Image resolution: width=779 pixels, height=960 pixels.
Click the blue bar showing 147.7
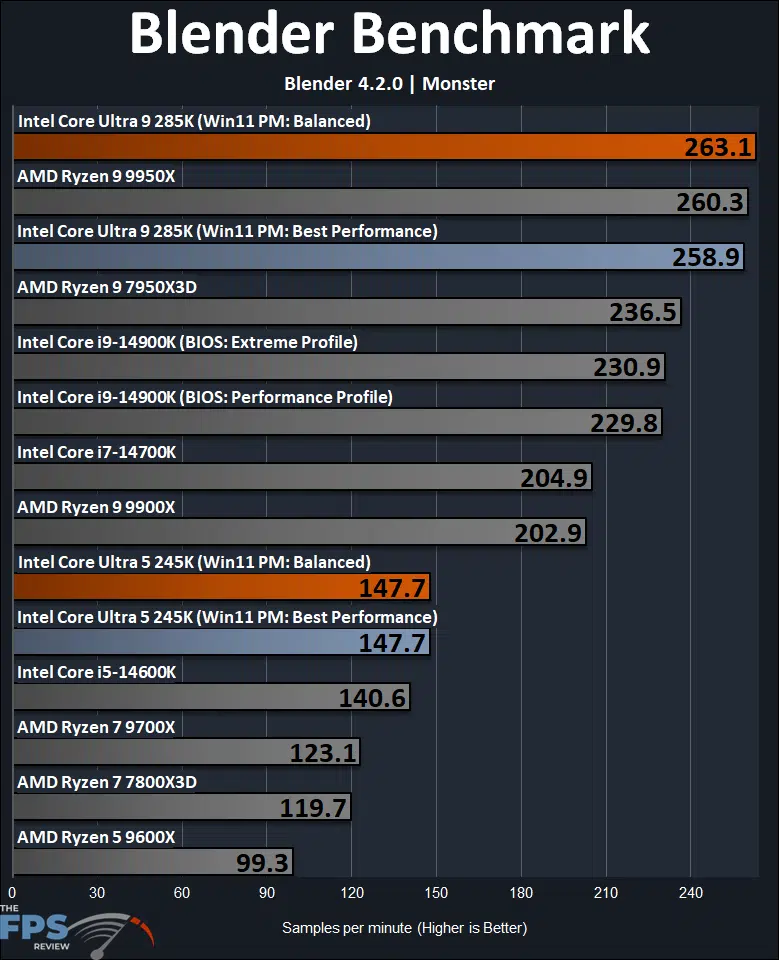point(222,643)
